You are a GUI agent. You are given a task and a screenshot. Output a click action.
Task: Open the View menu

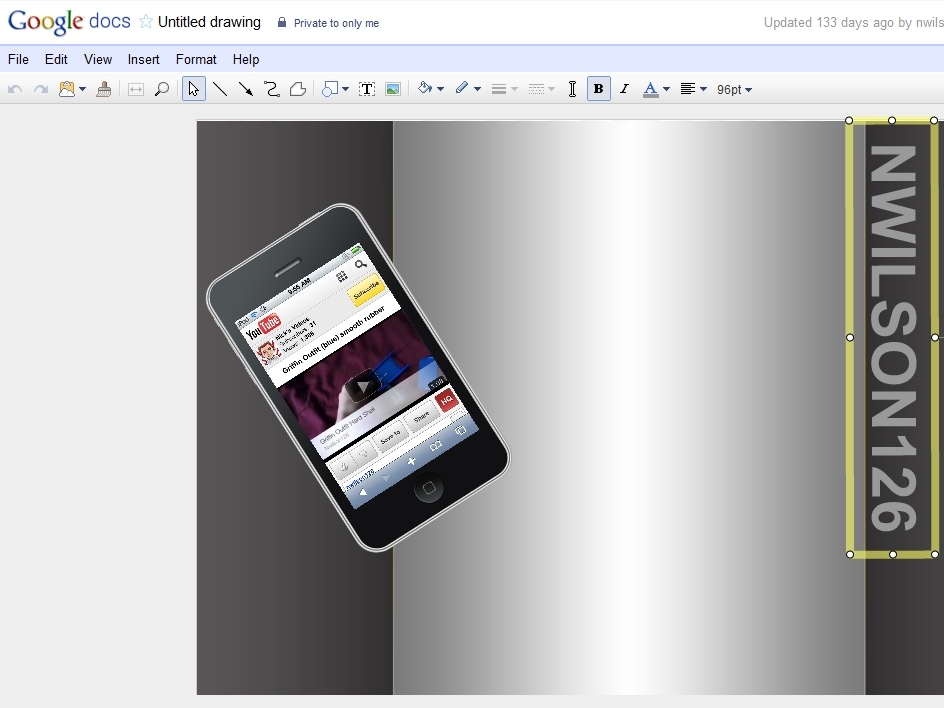[x=98, y=60]
